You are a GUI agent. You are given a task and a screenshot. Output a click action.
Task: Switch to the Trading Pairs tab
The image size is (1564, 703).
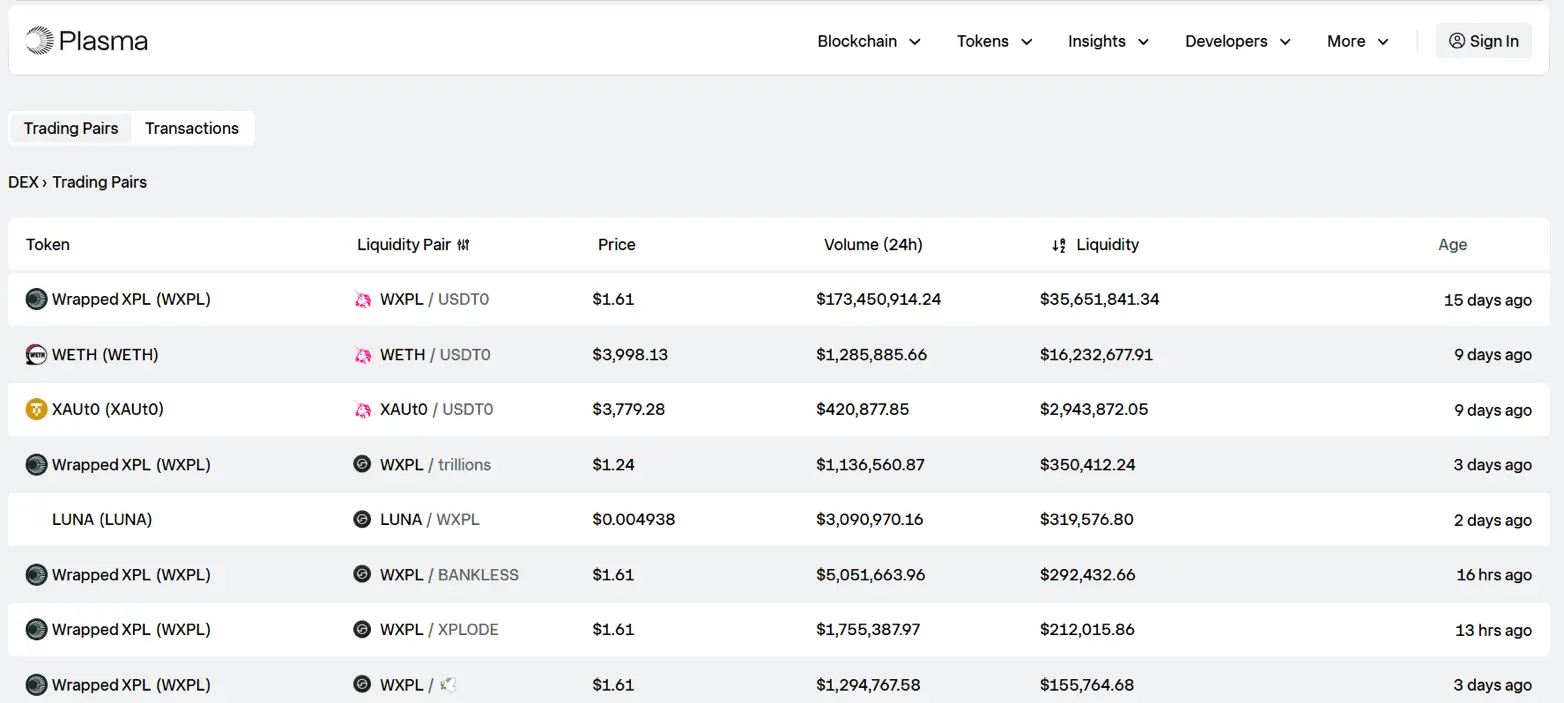coord(71,128)
